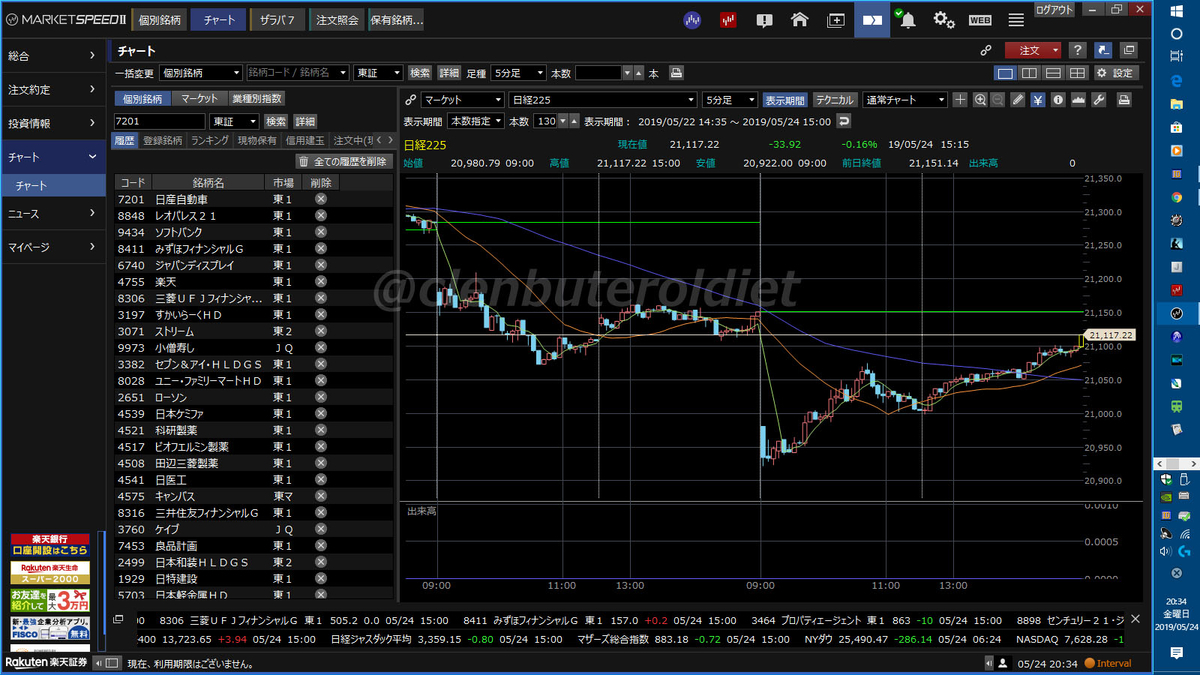
Task: Open the blue index chart icon in the header
Action: click(x=692, y=19)
